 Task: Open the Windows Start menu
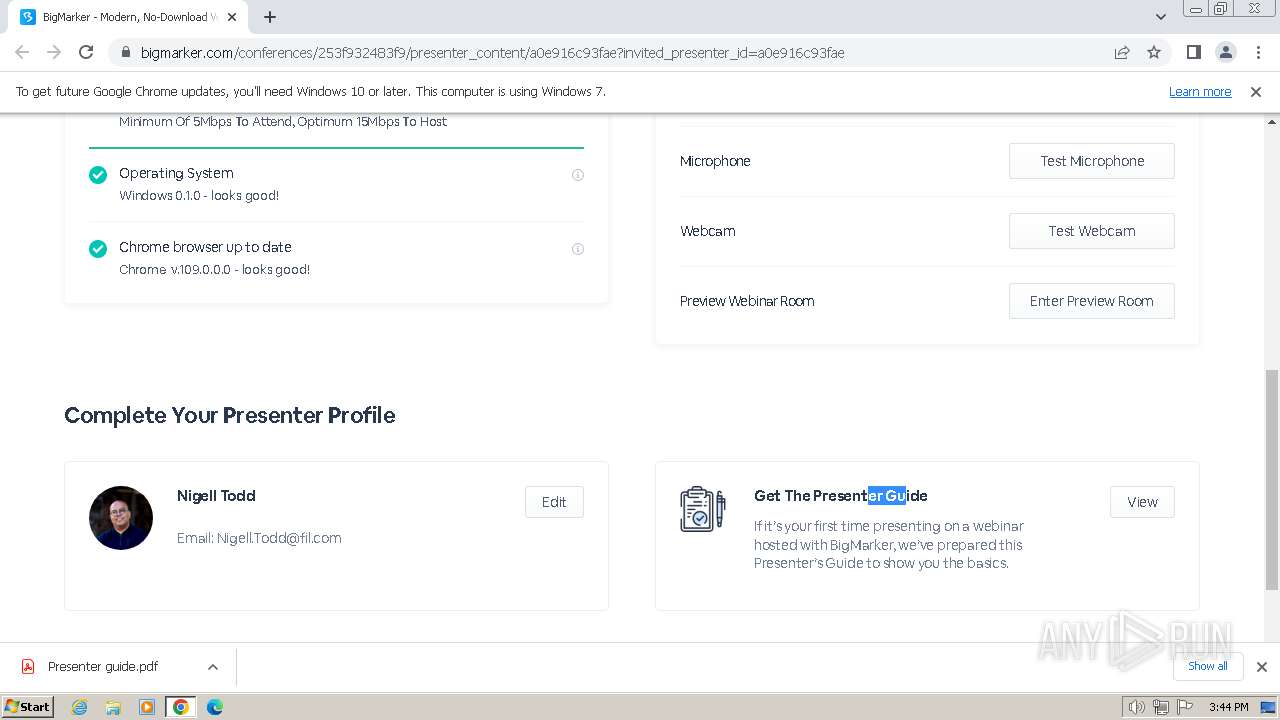tap(28, 707)
